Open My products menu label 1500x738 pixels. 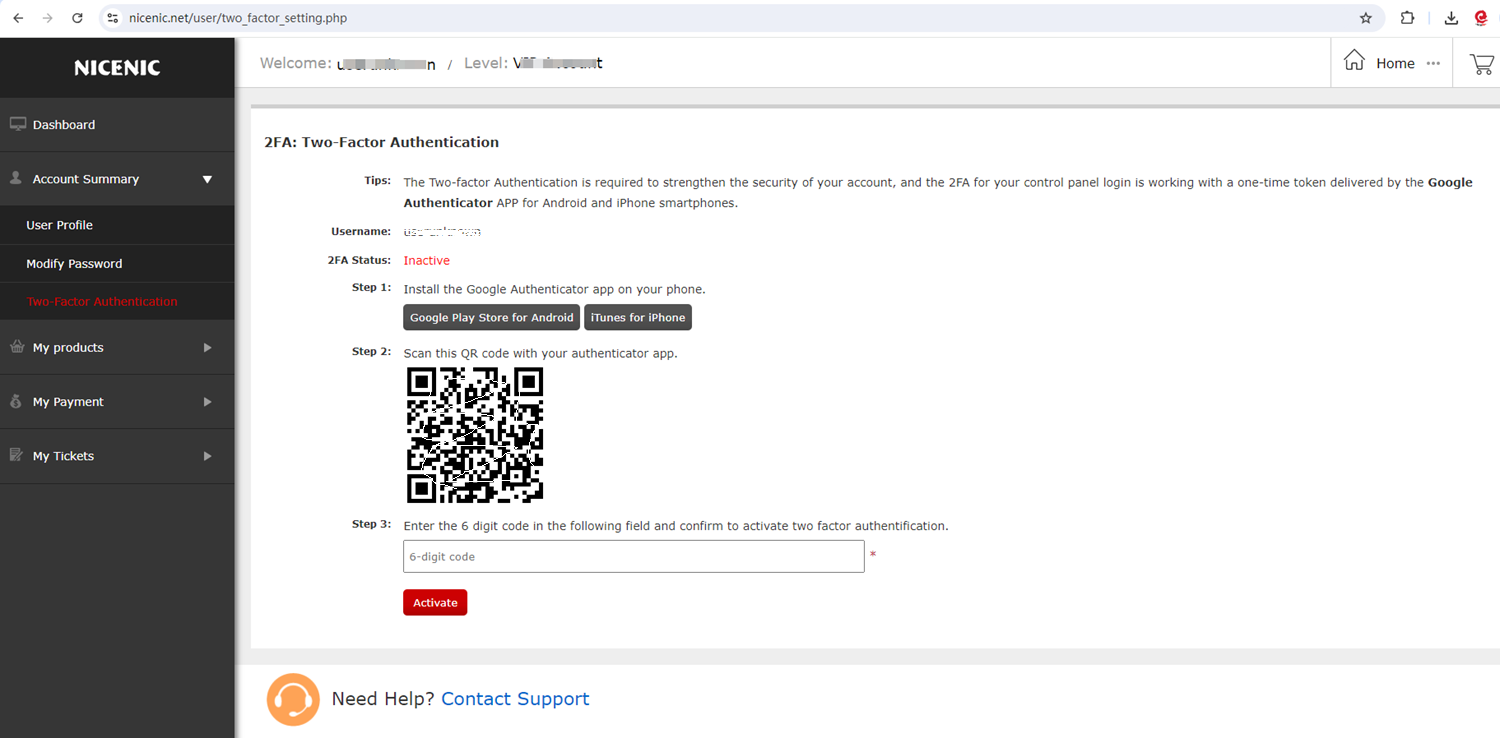(68, 347)
